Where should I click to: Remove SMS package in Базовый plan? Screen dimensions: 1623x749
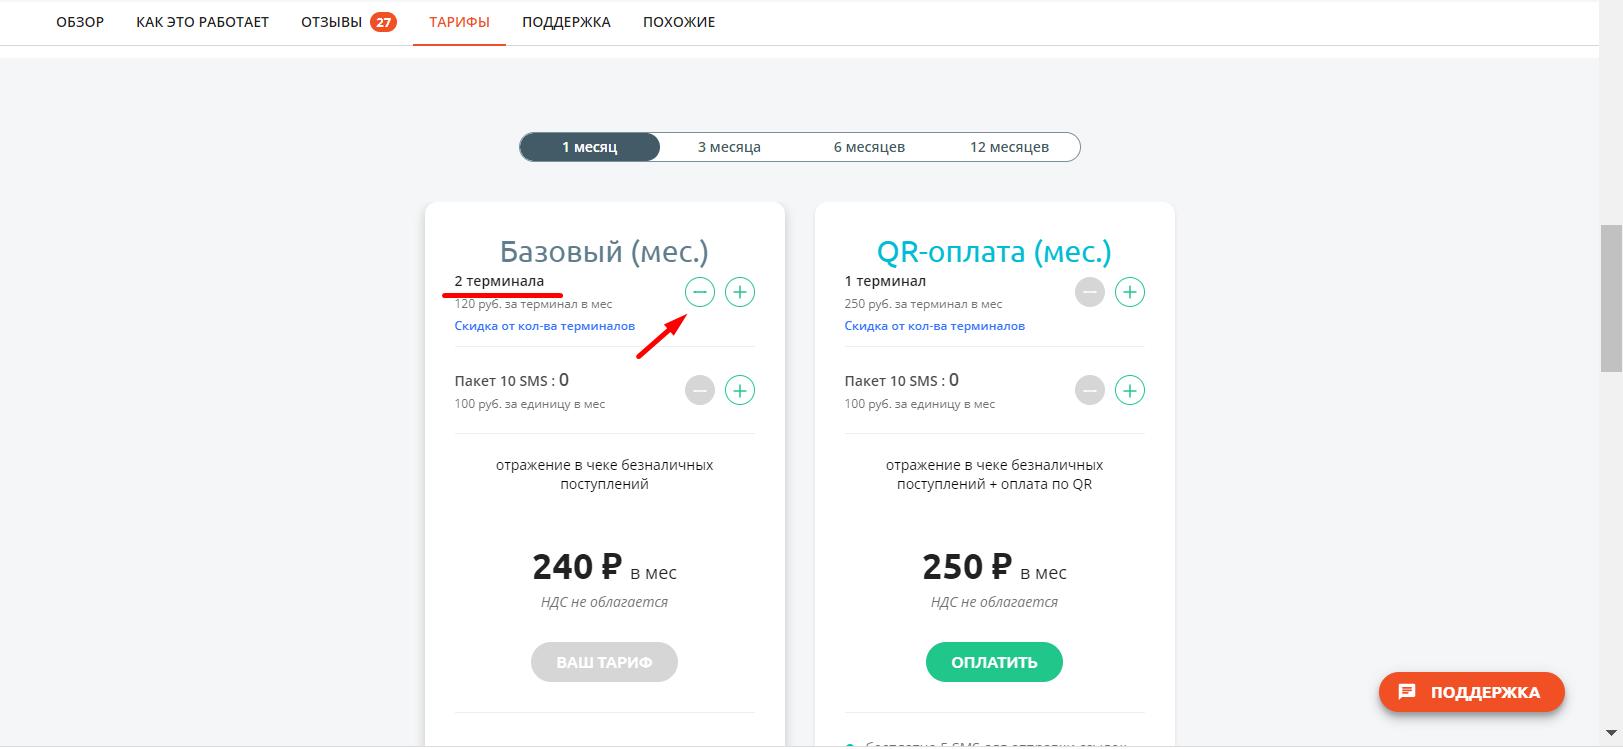tap(700, 390)
